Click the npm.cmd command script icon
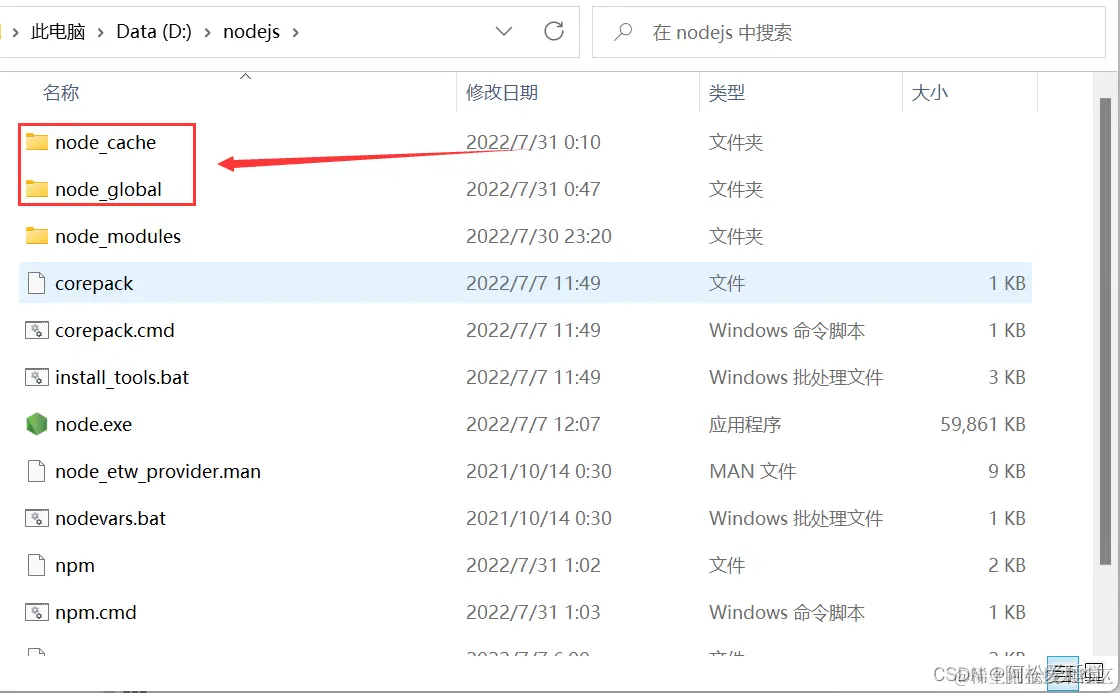This screenshot has width=1120, height=693. 37,612
